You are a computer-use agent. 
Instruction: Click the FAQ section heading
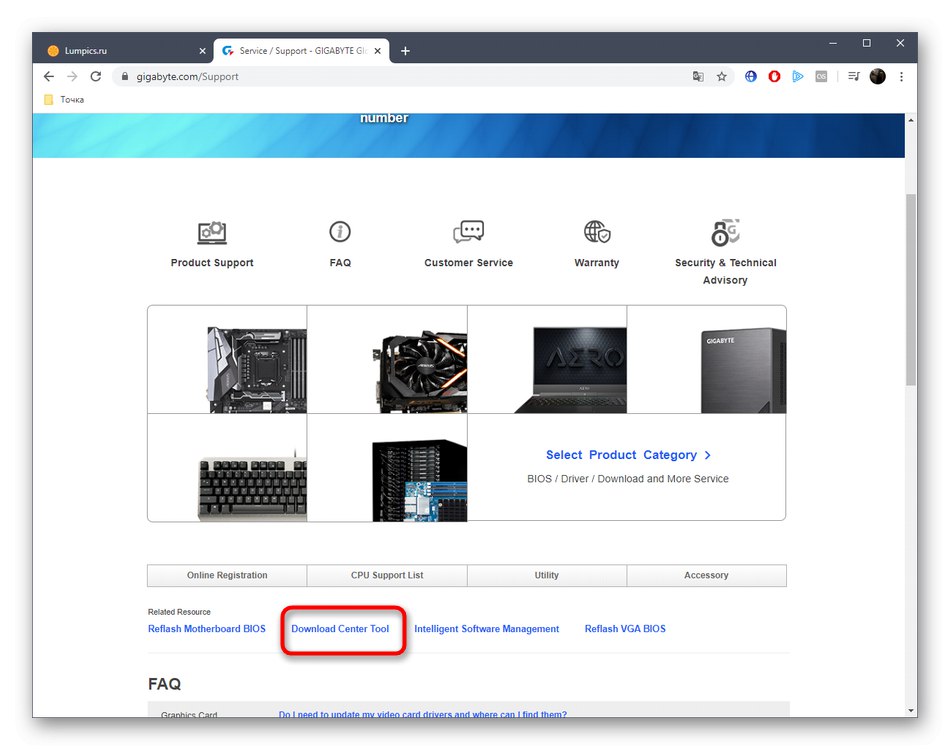pyautogui.click(x=164, y=684)
